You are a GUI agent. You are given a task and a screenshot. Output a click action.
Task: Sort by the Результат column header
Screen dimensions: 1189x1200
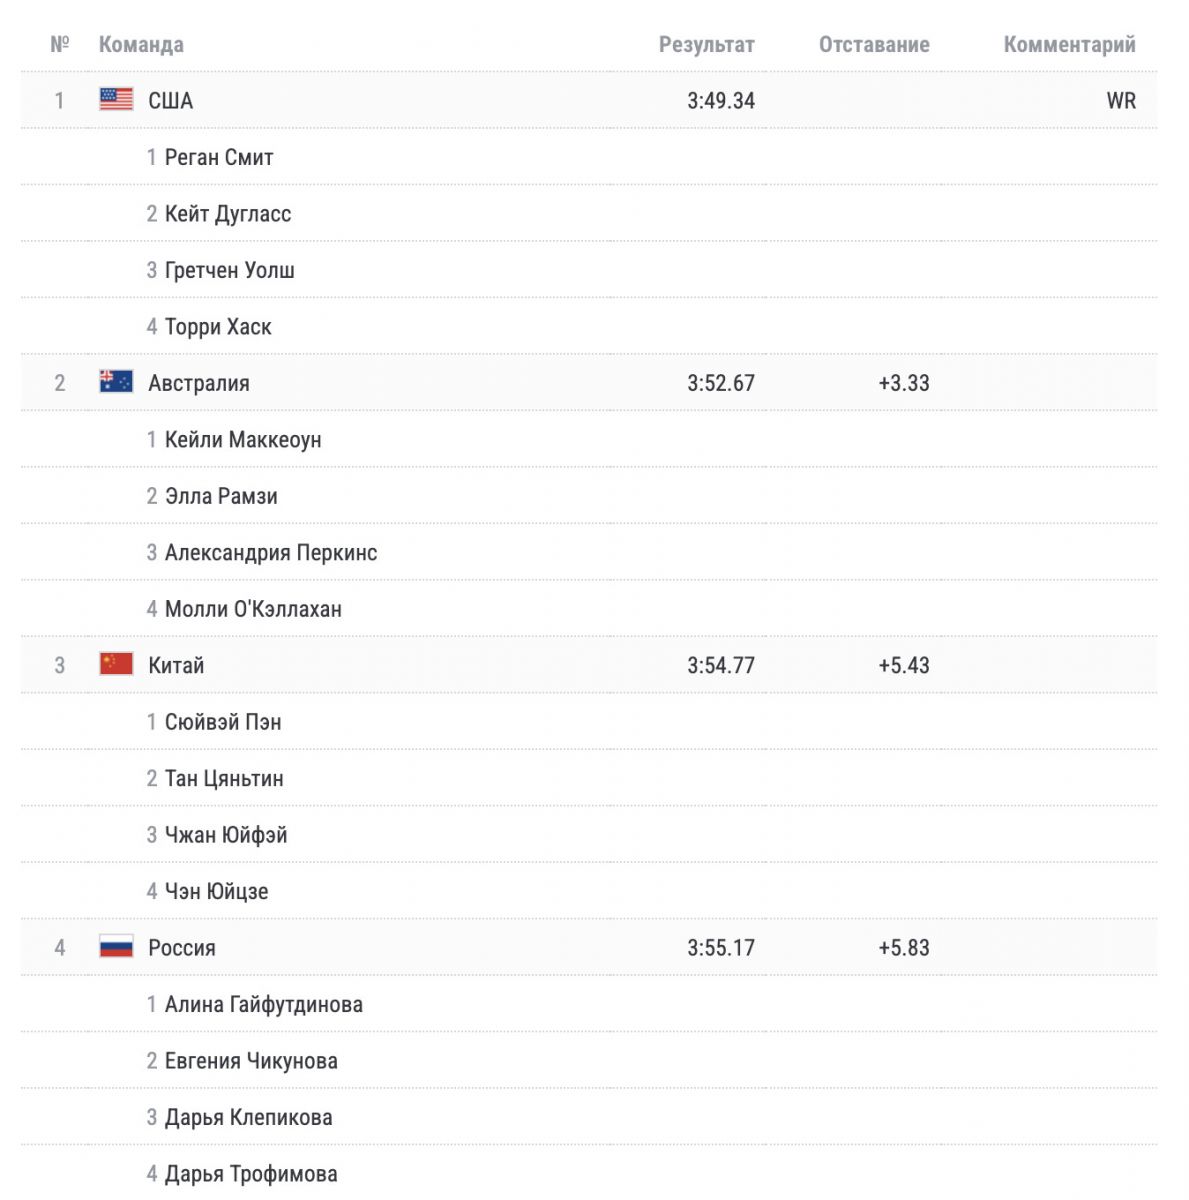[x=706, y=44]
